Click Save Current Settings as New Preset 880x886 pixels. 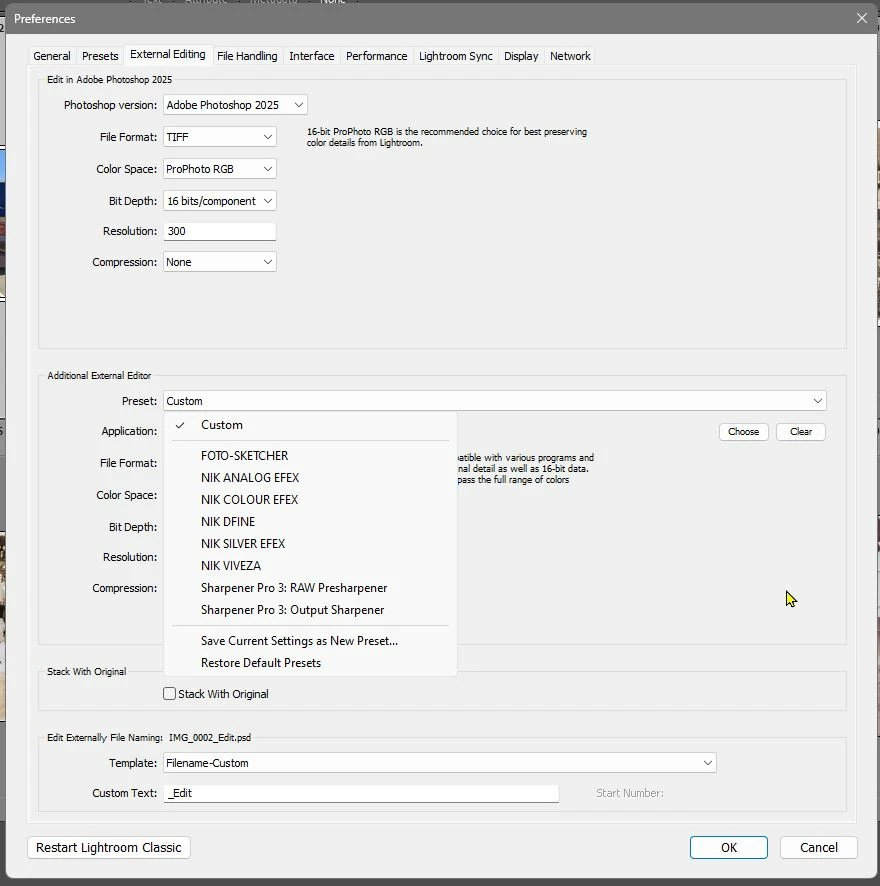pos(310,641)
